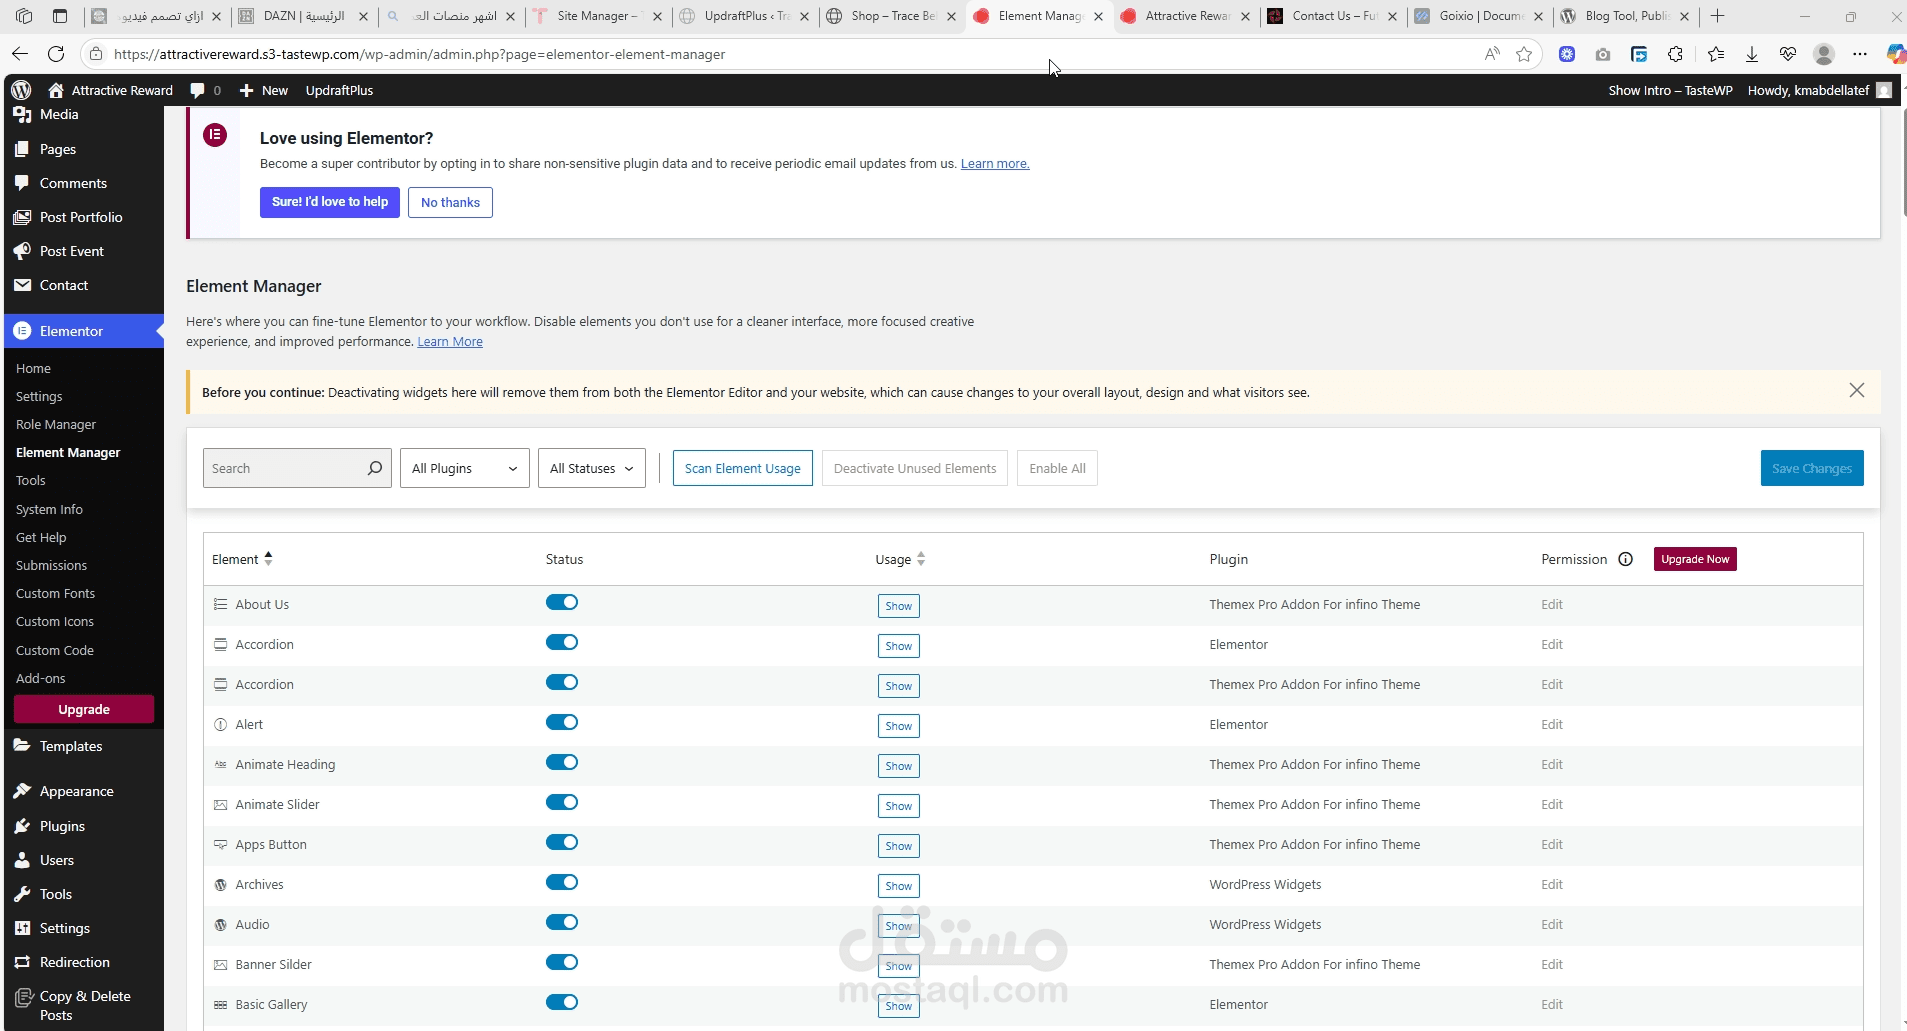Add page to favorites star icon
The image size is (1907, 1031).
(x=1524, y=54)
